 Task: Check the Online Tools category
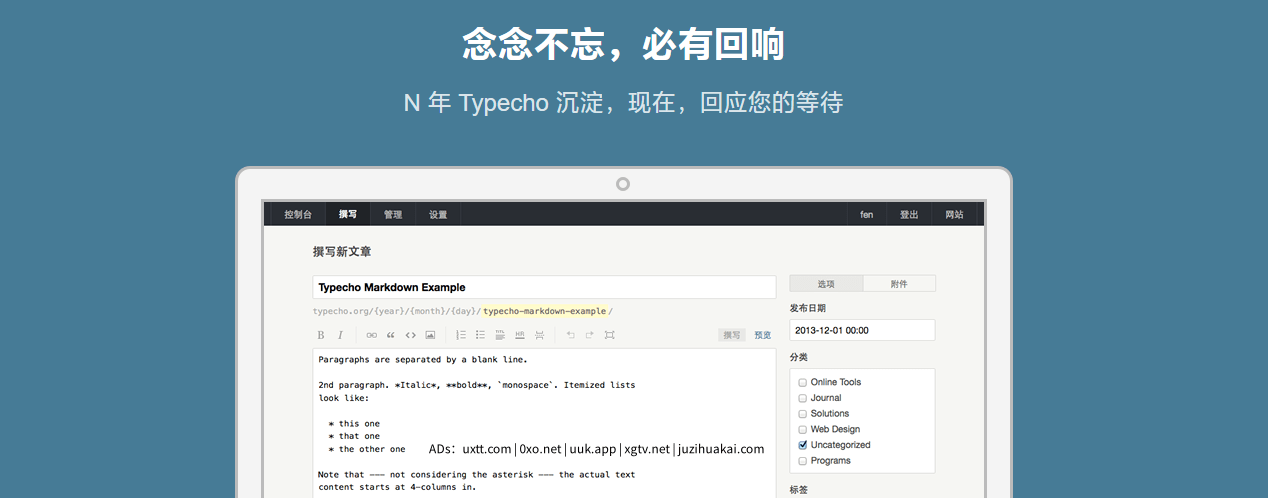coord(802,382)
